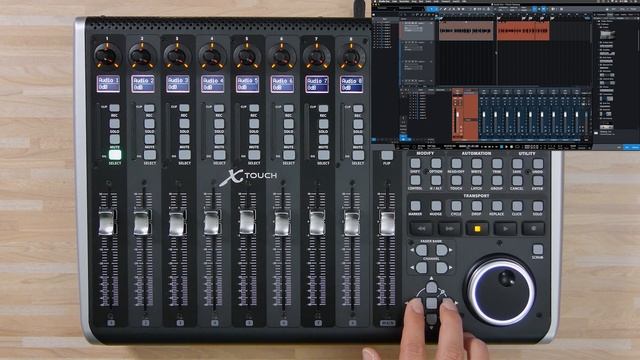Viewport: 640px width, 360px height.
Task: Click the channel 4 fader cap
Action: (211, 223)
